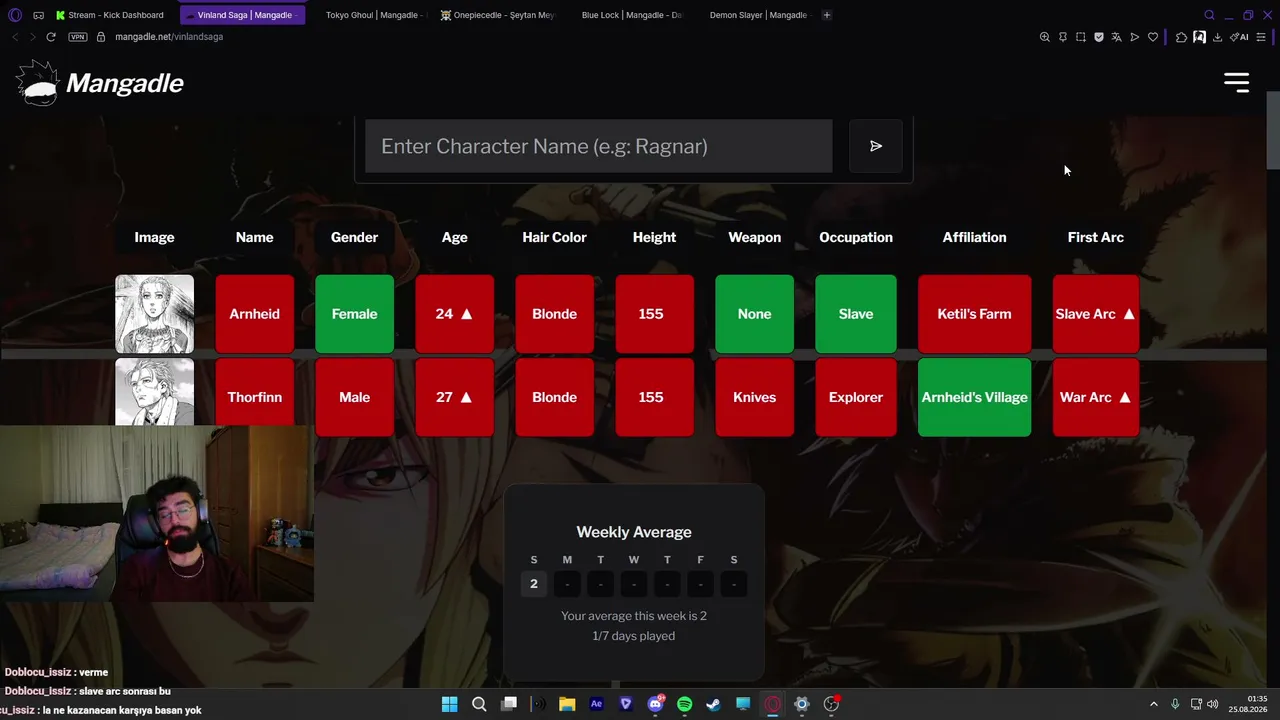Open the Windows Start menu
The width and height of the screenshot is (1280, 720).
(449, 704)
